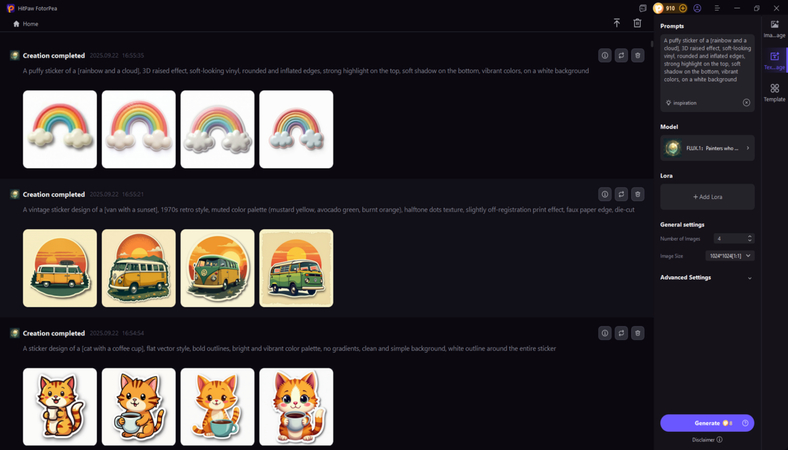
Task: Regenerate the vintage van sticker creation
Action: tap(621, 194)
